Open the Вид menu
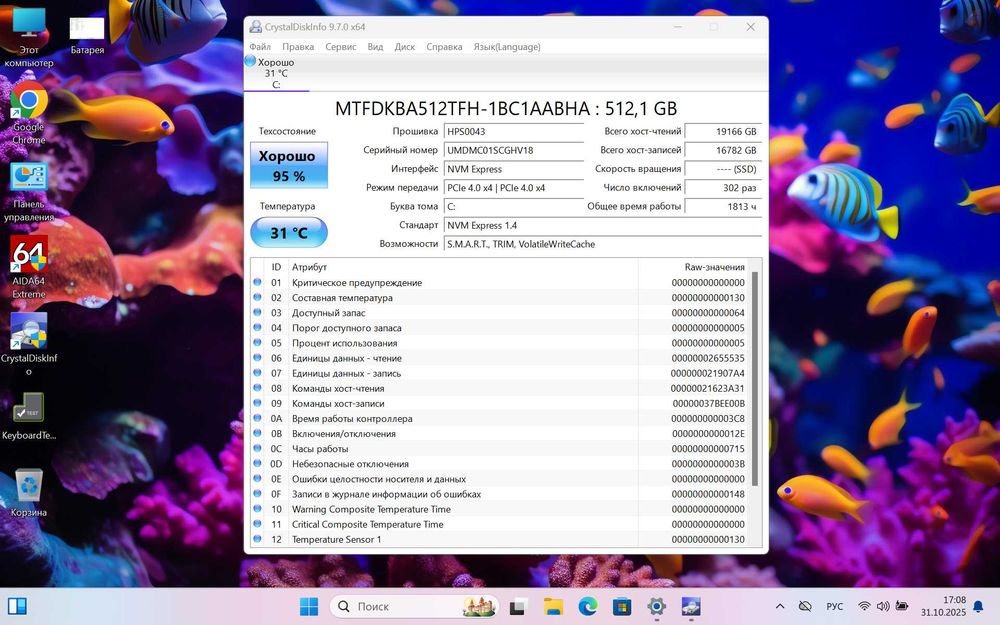The image size is (1000, 625). [x=375, y=47]
